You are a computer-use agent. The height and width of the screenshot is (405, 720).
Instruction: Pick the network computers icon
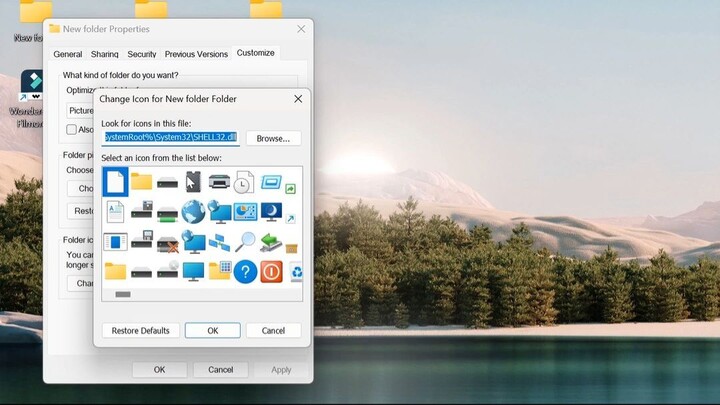pos(219,242)
